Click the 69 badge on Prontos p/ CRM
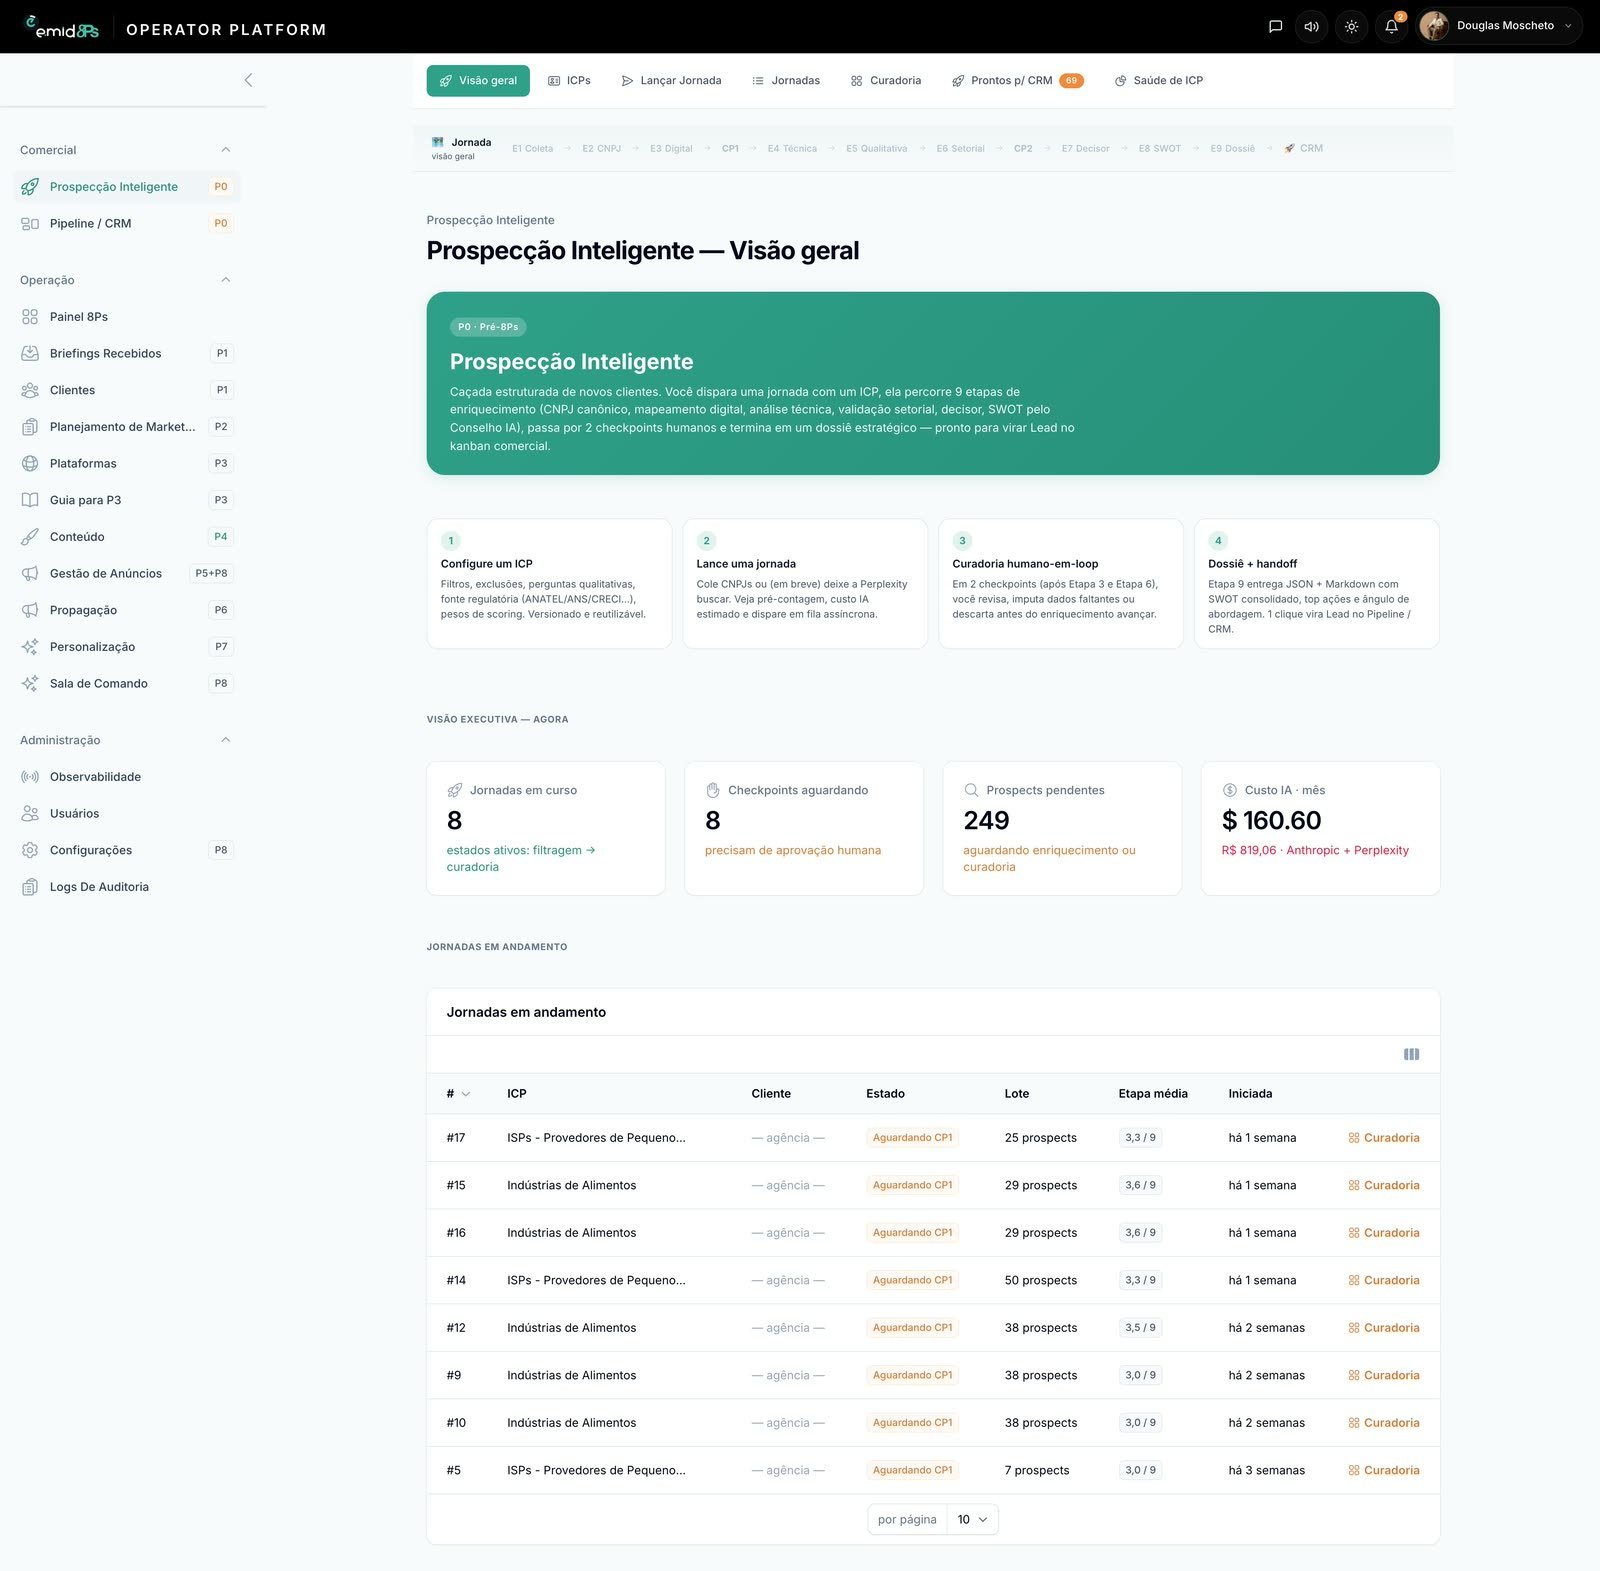The height and width of the screenshot is (1571, 1600). pyautogui.click(x=1071, y=81)
